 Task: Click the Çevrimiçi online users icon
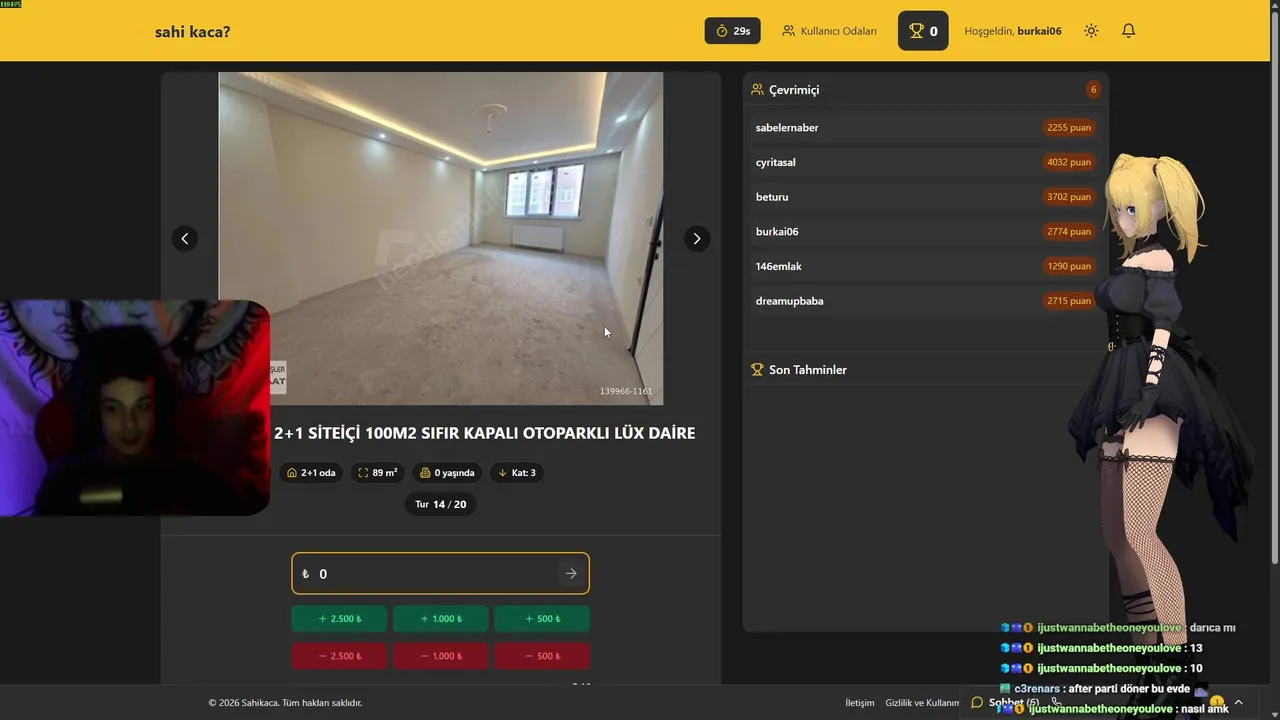(757, 90)
